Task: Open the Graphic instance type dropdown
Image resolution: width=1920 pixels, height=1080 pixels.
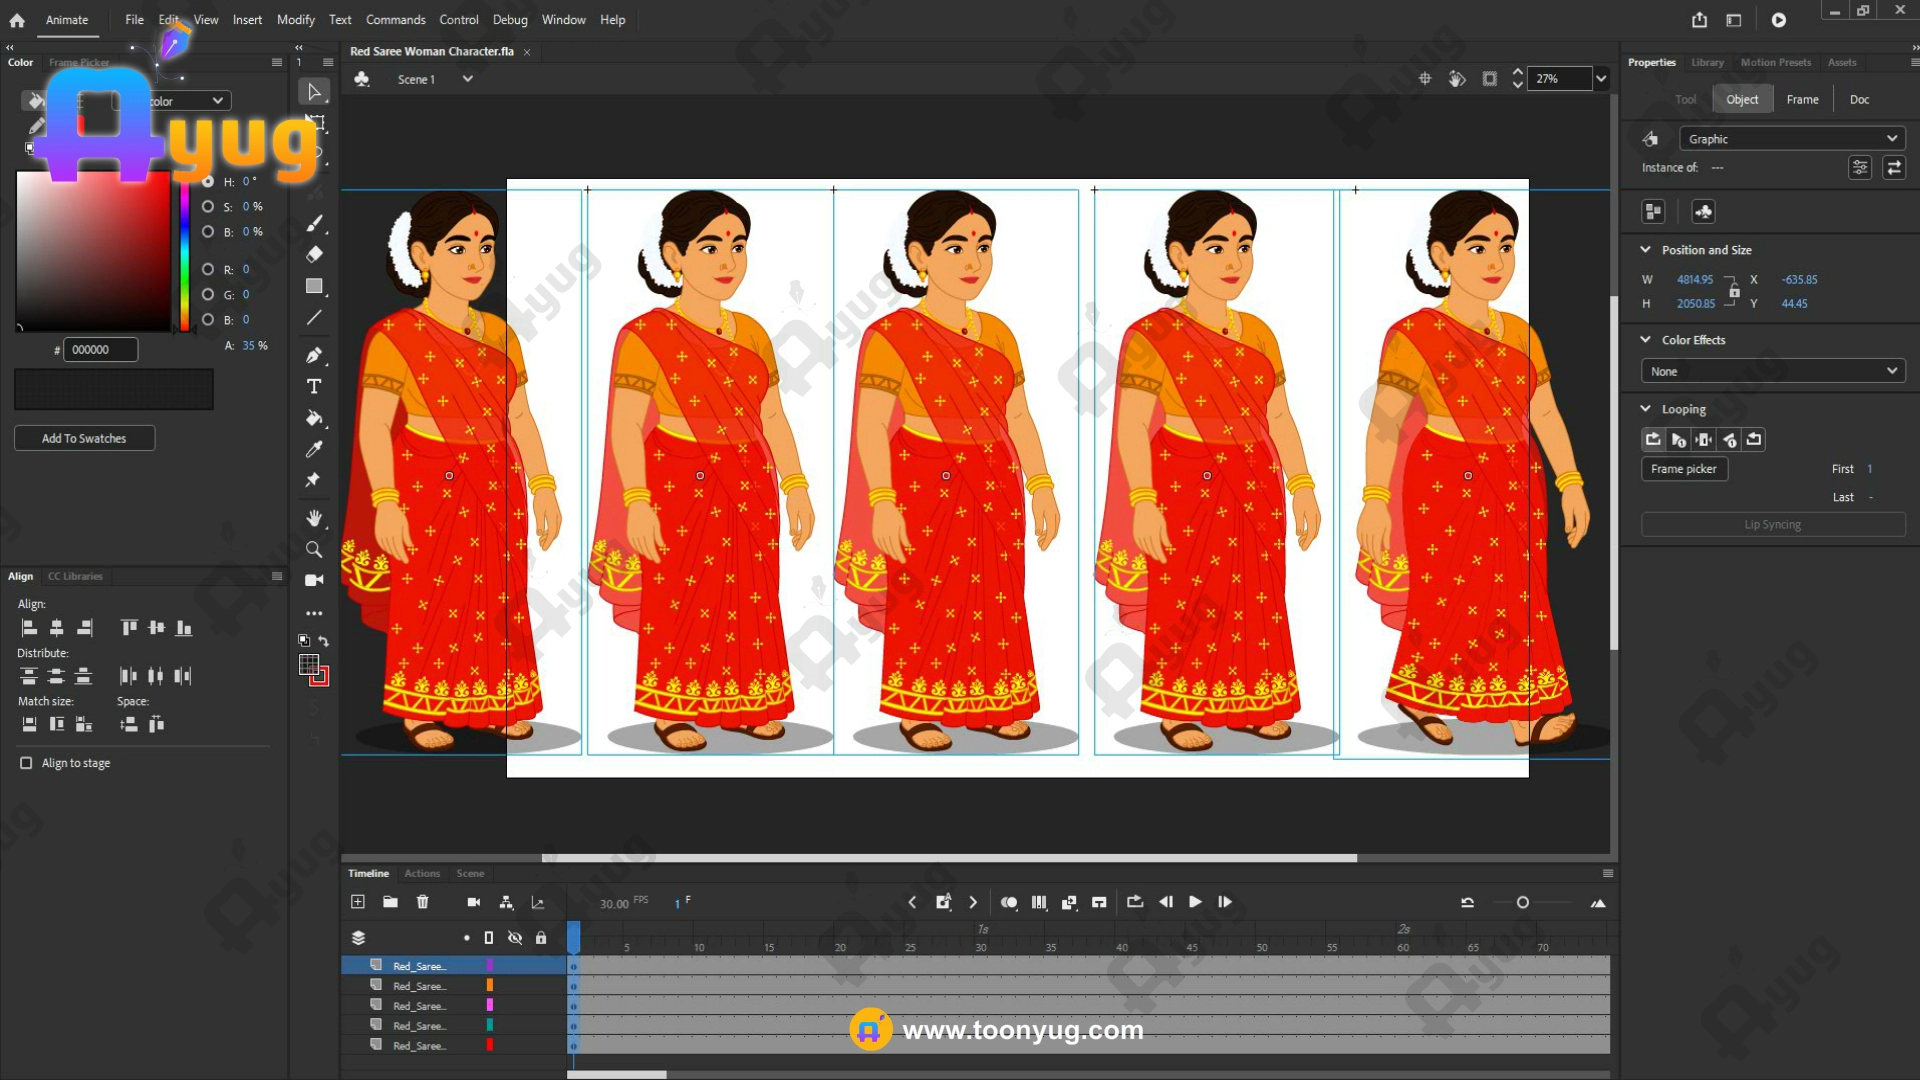Action: (x=1790, y=139)
